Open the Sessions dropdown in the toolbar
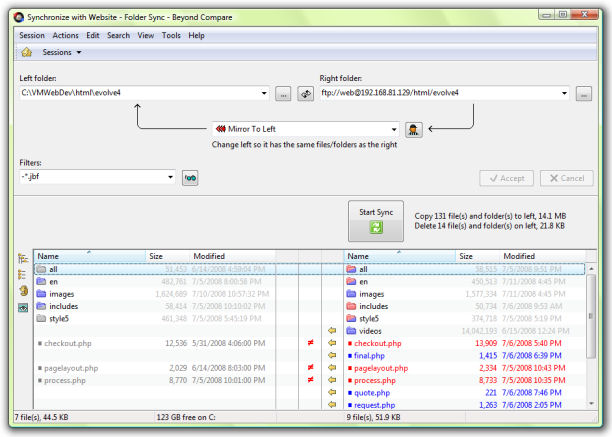Screen dimensions: 612x437 click(62, 52)
